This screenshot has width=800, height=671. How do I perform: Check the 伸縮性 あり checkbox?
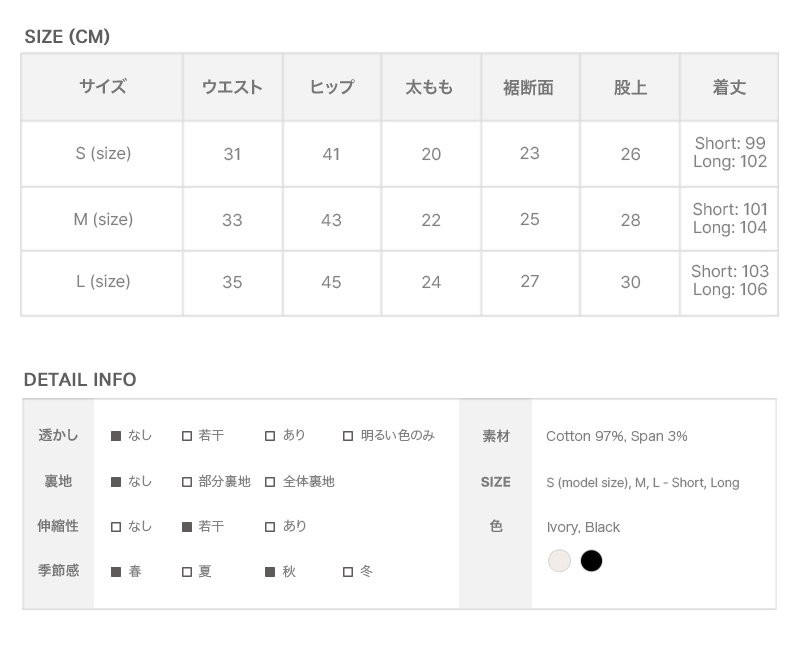coord(270,527)
